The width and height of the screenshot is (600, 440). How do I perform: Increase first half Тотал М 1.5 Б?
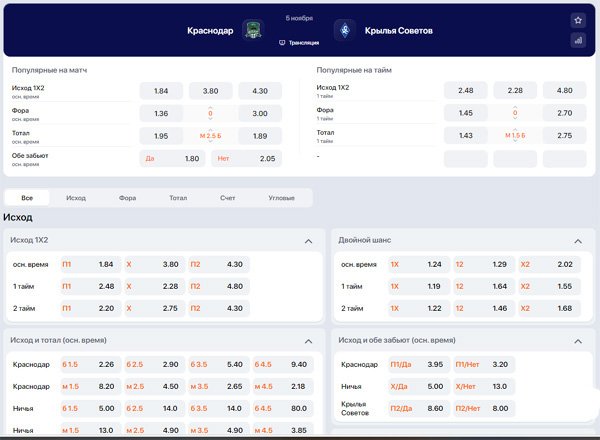pyautogui.click(x=515, y=130)
